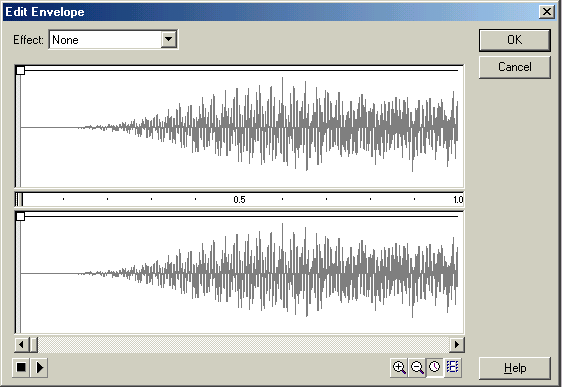Click scrollbar right arrow
The image size is (562, 387).
click(x=457, y=345)
